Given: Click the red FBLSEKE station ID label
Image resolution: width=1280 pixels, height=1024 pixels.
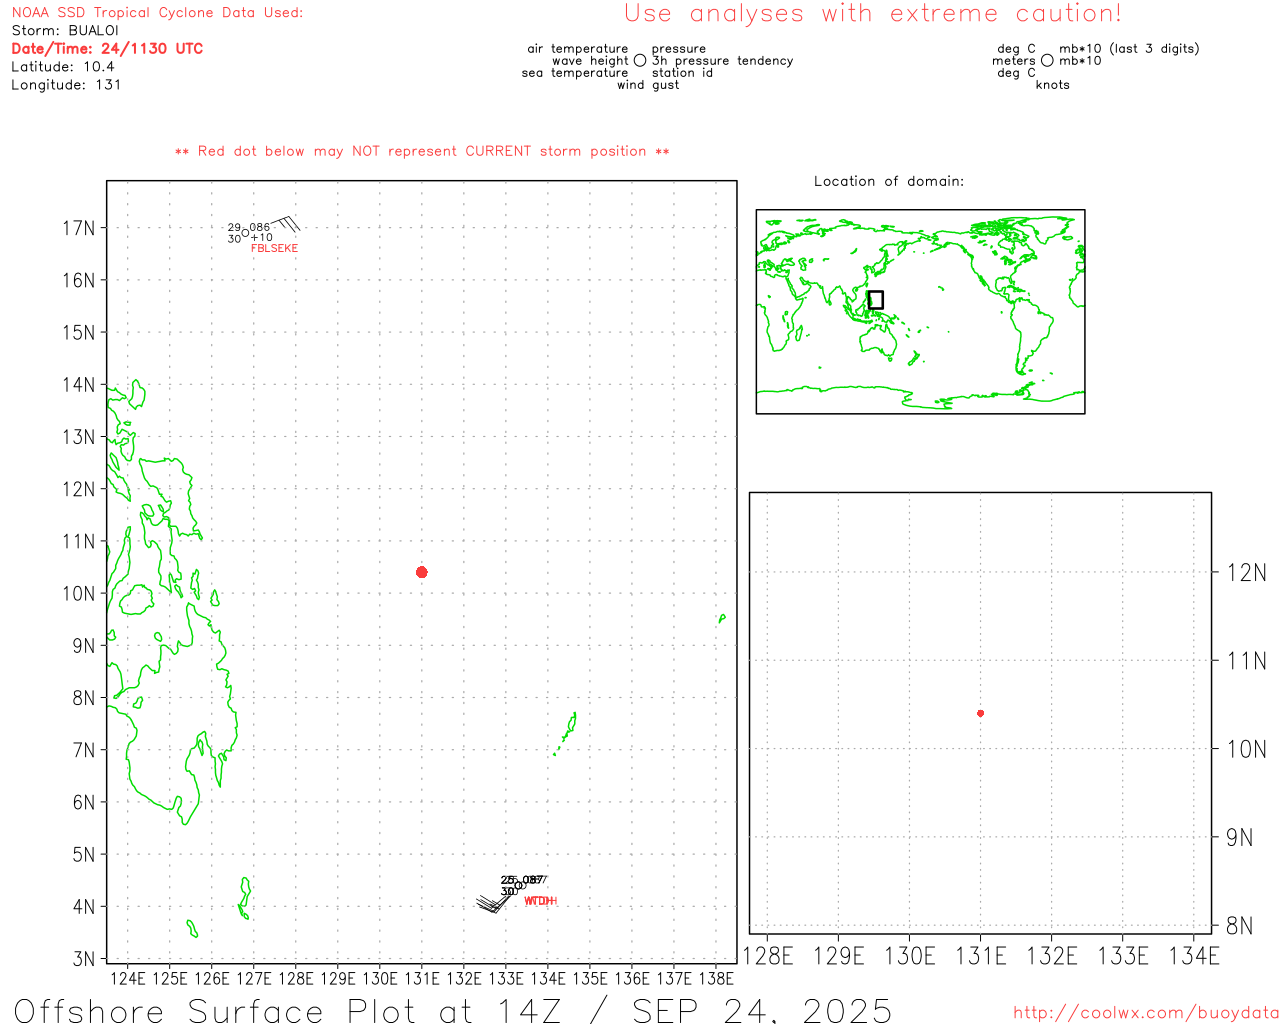Looking at the screenshot, I should pos(274,248).
